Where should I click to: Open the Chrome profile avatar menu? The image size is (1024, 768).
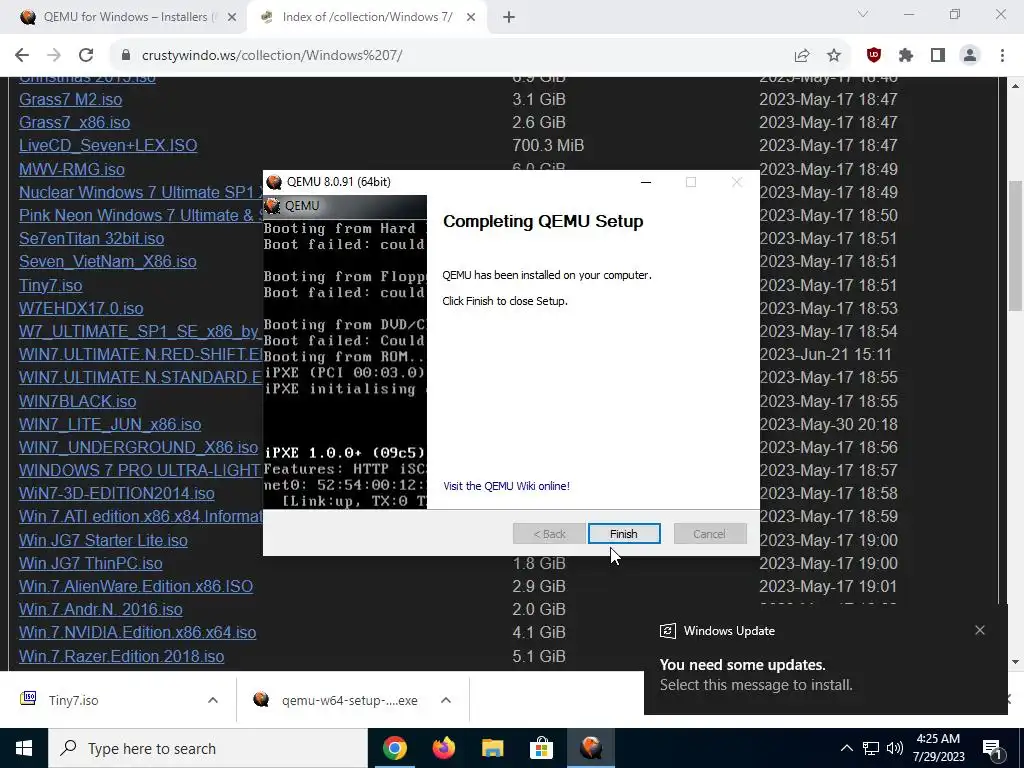(x=970, y=56)
